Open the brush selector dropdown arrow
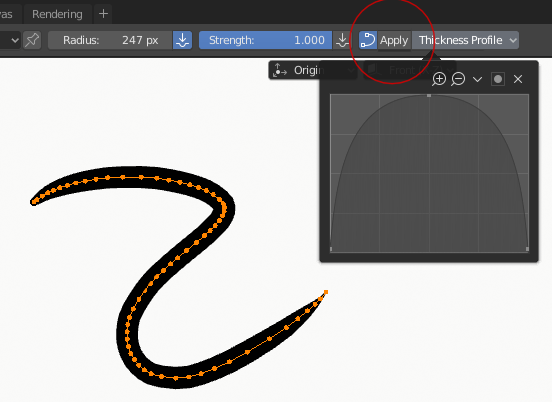This screenshot has height=402, width=552. click(x=15, y=40)
